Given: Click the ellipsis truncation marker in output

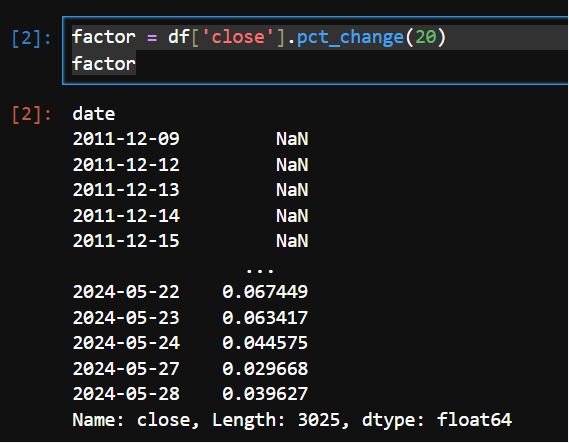Looking at the screenshot, I should pyautogui.click(x=260, y=270).
